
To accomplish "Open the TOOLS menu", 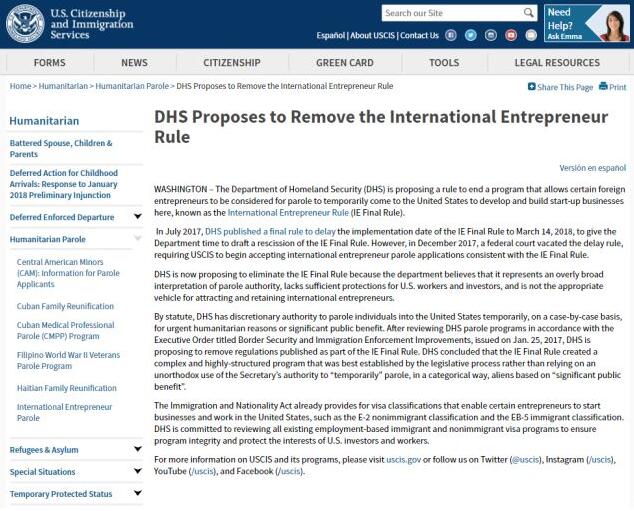I will 444,63.
